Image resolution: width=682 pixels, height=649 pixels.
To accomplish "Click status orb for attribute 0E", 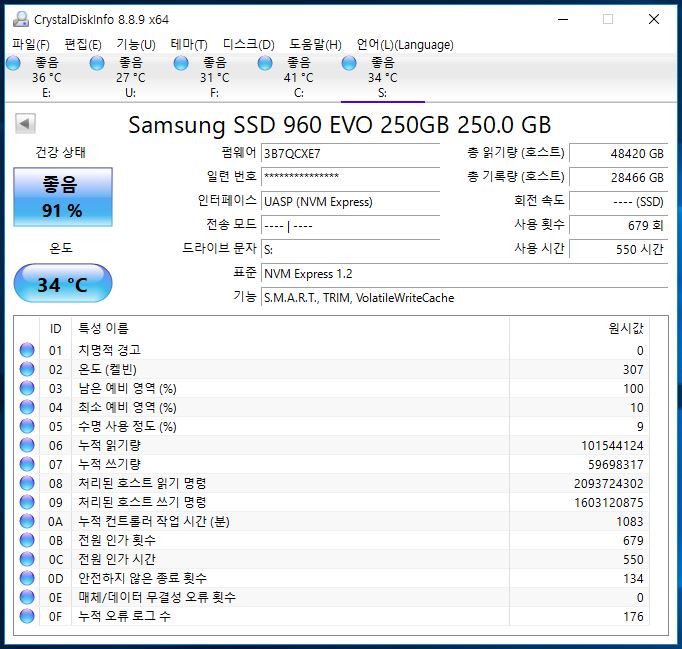I will (27, 597).
